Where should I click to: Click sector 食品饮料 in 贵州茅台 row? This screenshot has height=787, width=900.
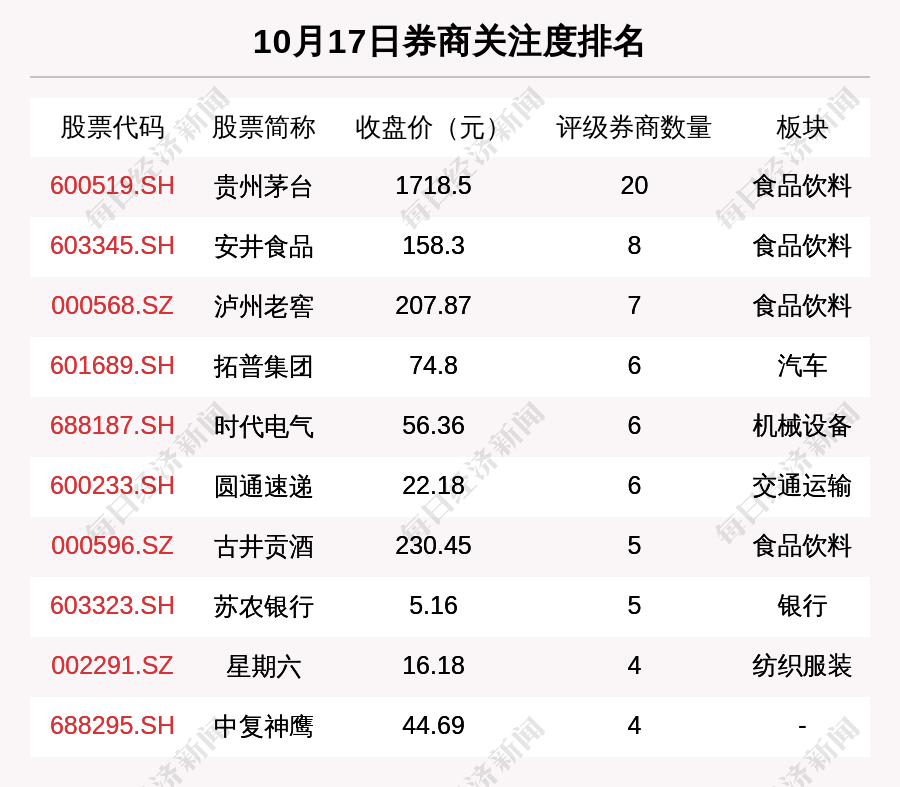tap(802, 187)
